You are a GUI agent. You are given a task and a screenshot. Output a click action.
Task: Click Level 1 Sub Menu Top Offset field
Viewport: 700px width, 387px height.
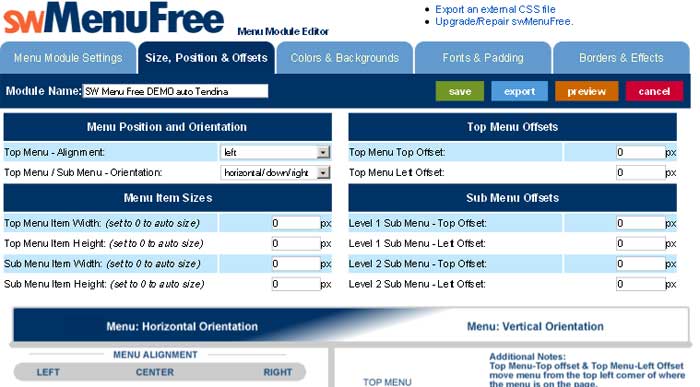(x=640, y=223)
